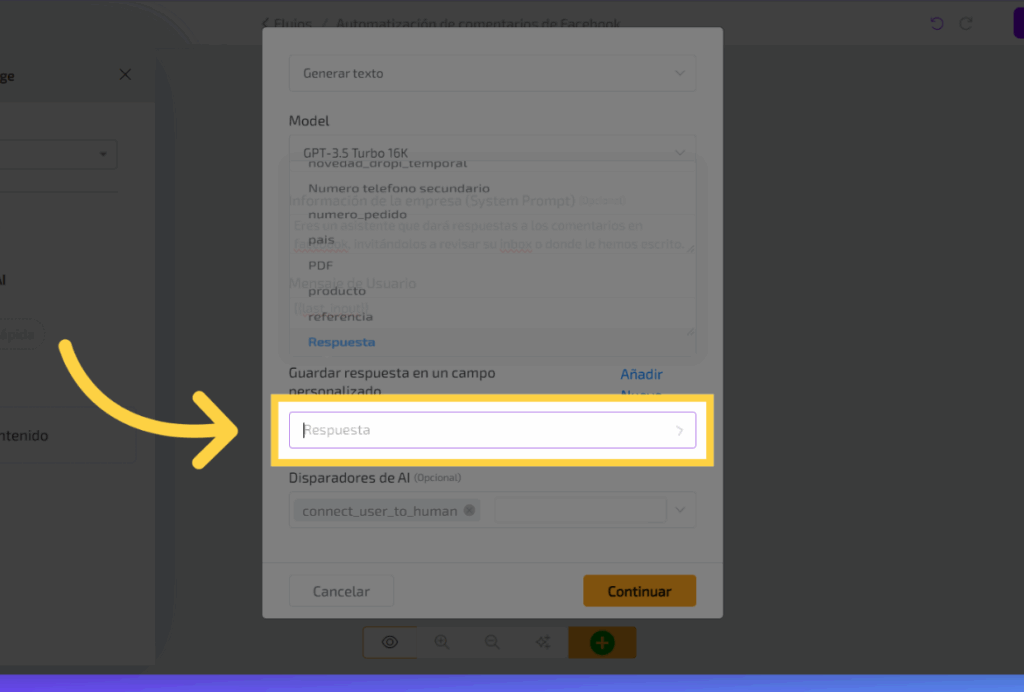Select the PDF option in list
1024x692 pixels.
click(321, 265)
